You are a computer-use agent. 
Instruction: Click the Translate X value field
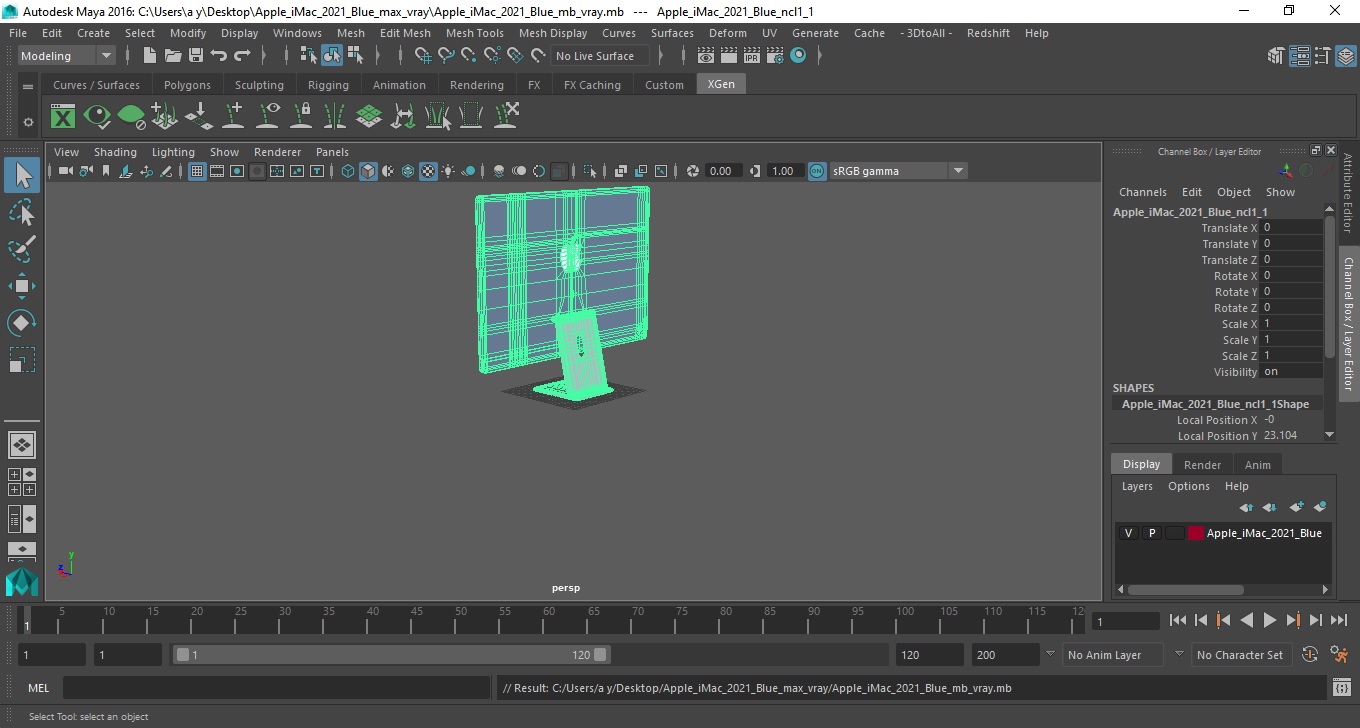1292,228
